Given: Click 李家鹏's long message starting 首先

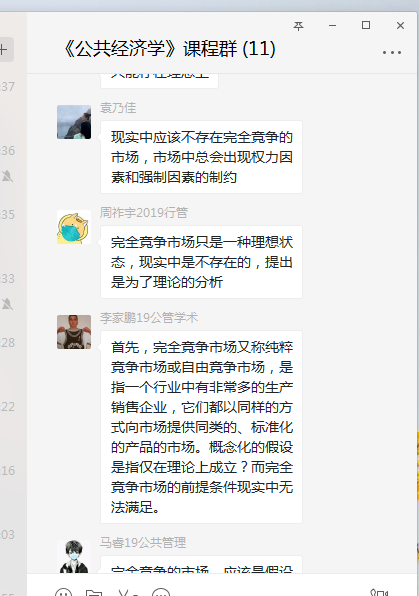Looking at the screenshot, I should (x=202, y=427).
